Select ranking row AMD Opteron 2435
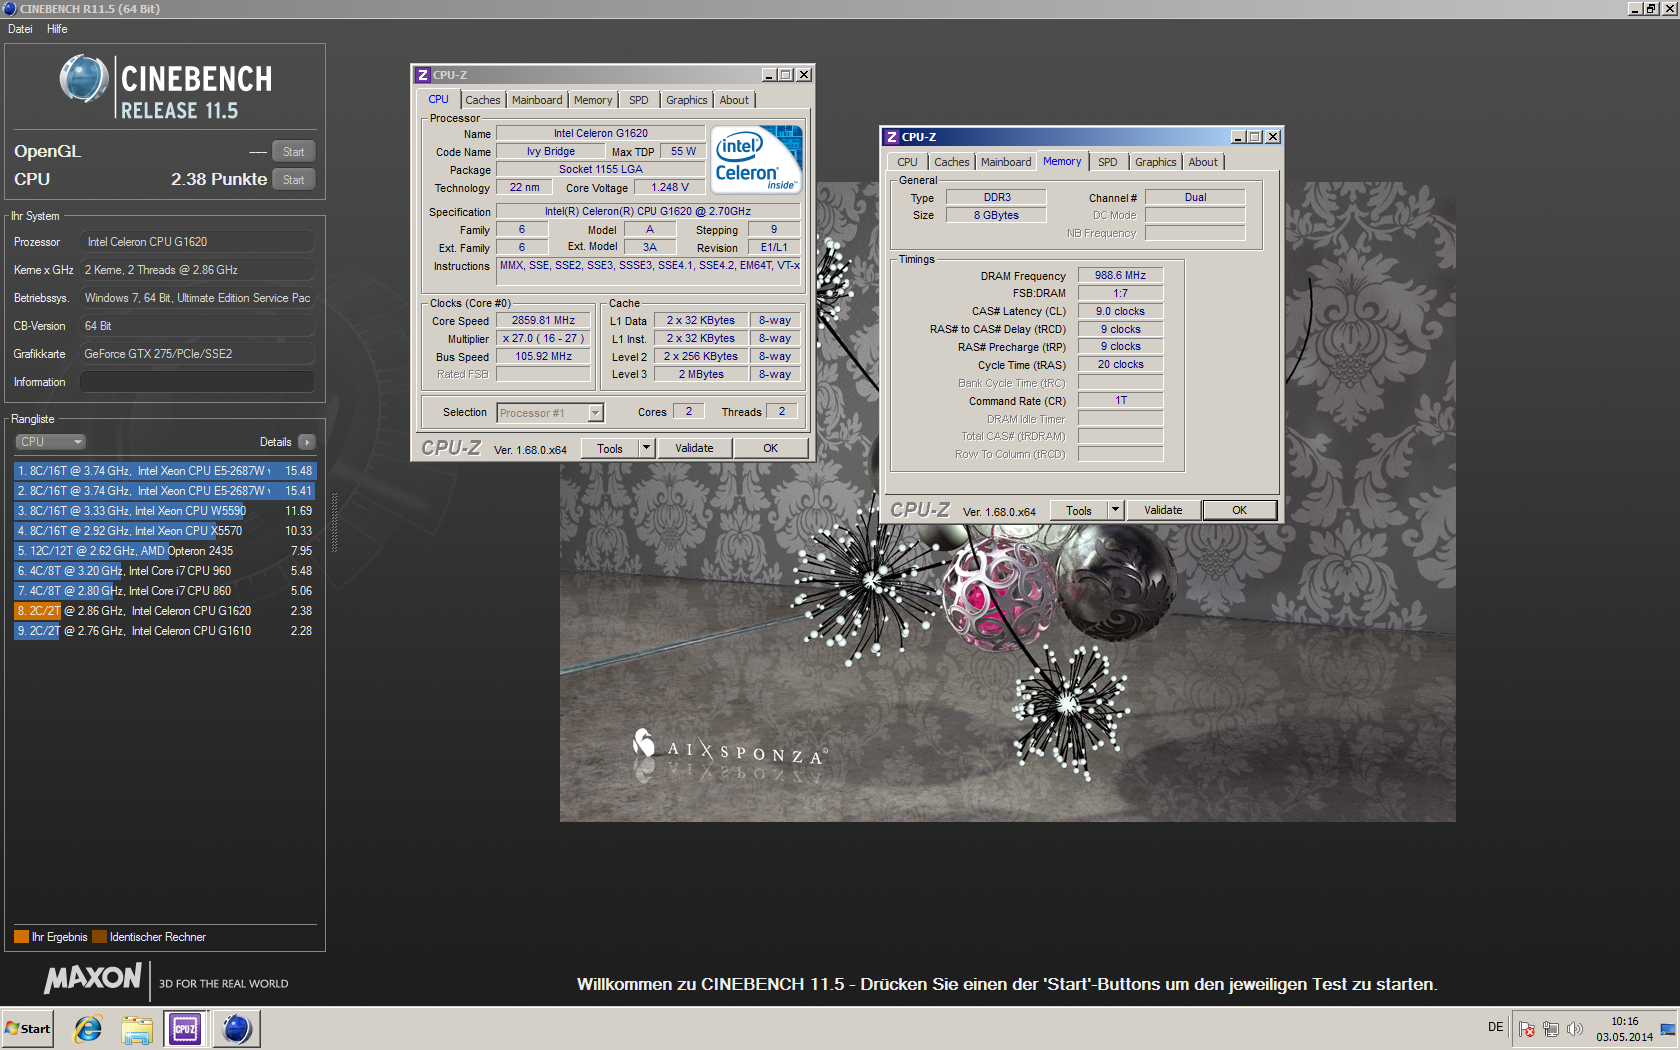 click(165, 551)
